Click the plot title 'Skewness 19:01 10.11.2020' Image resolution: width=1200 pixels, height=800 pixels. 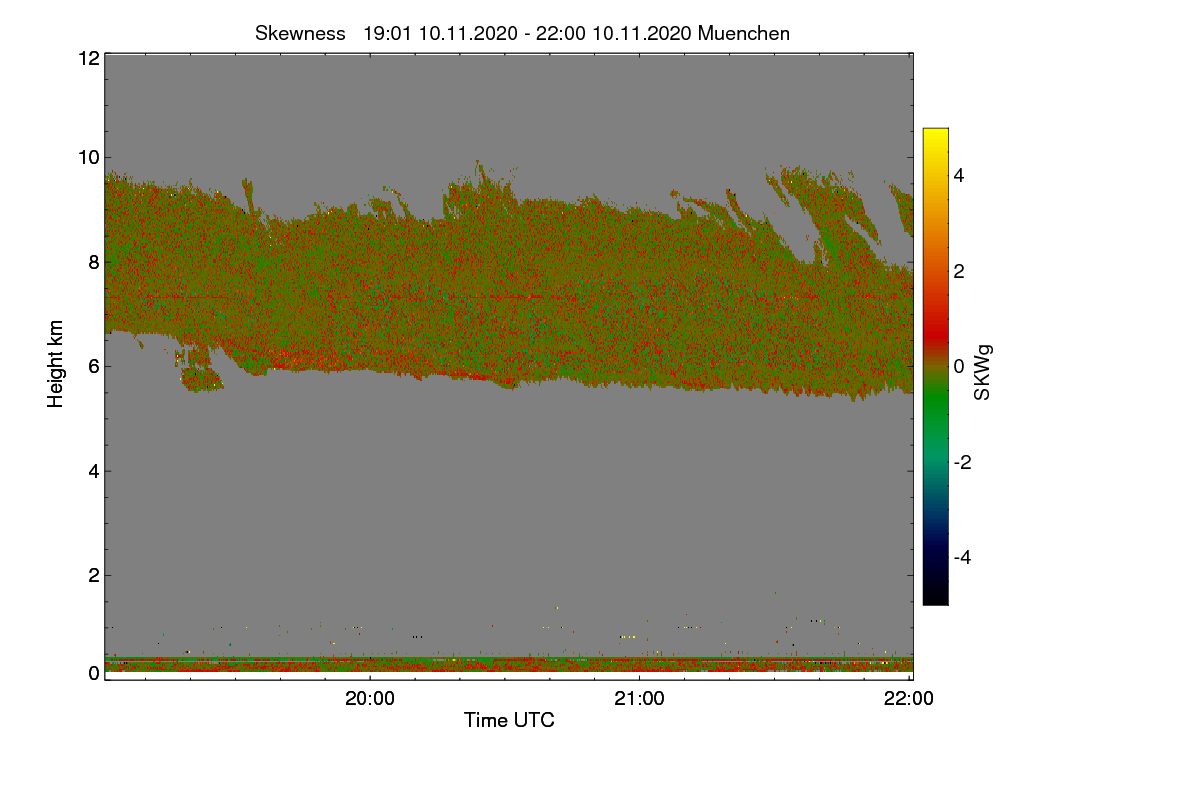point(522,33)
